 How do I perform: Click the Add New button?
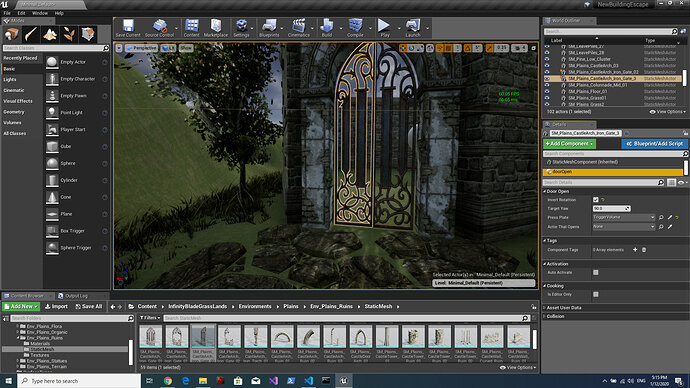click(21, 307)
